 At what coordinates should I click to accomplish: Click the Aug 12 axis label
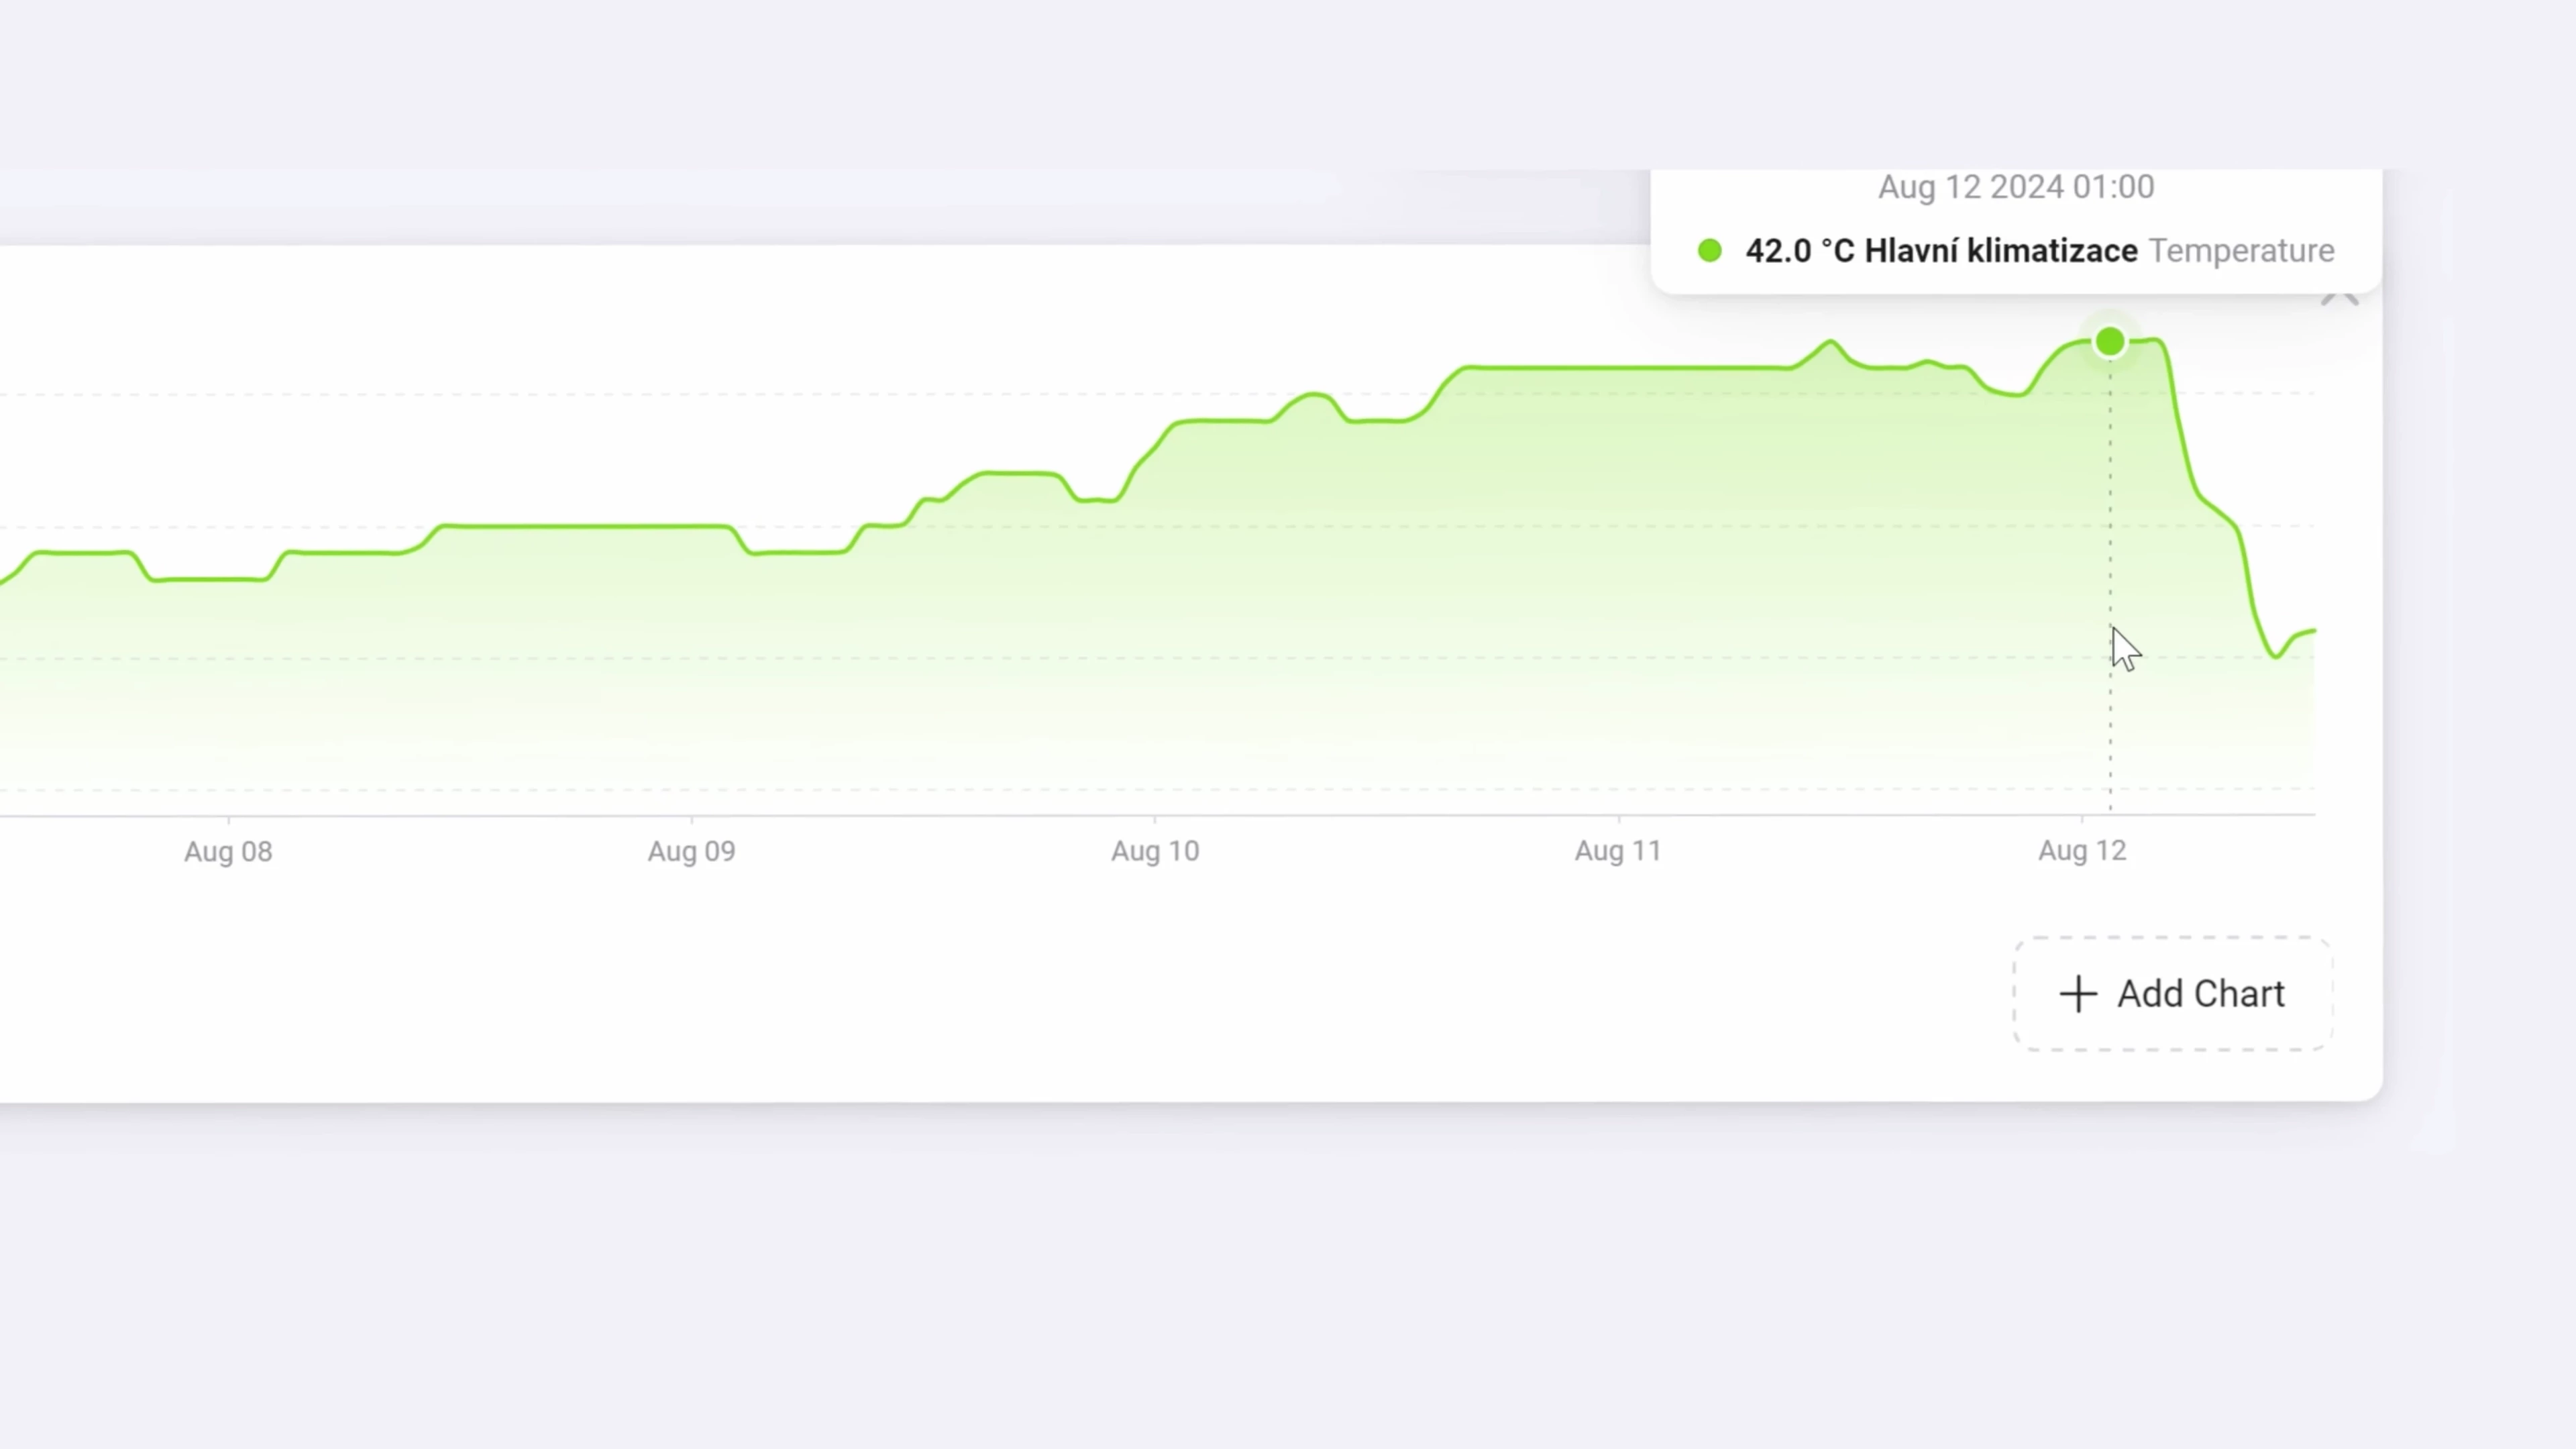(x=2082, y=852)
